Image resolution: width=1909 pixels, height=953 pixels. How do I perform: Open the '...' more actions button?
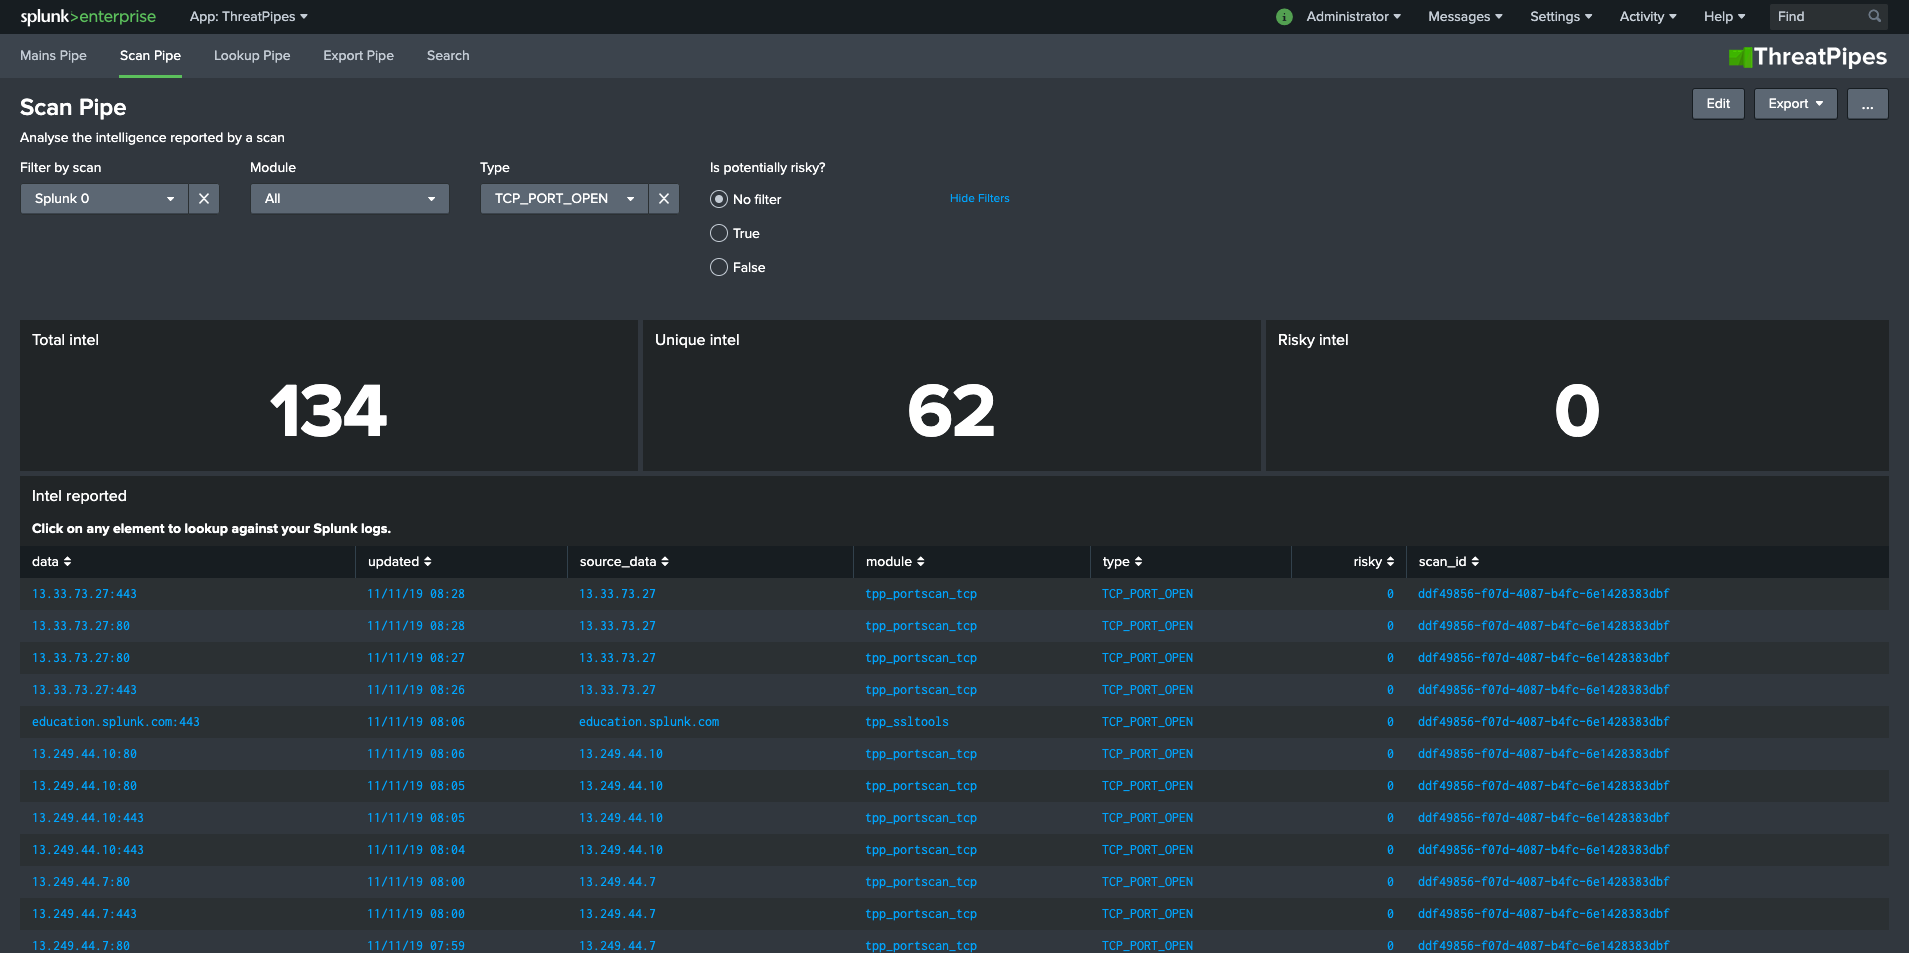click(1866, 103)
